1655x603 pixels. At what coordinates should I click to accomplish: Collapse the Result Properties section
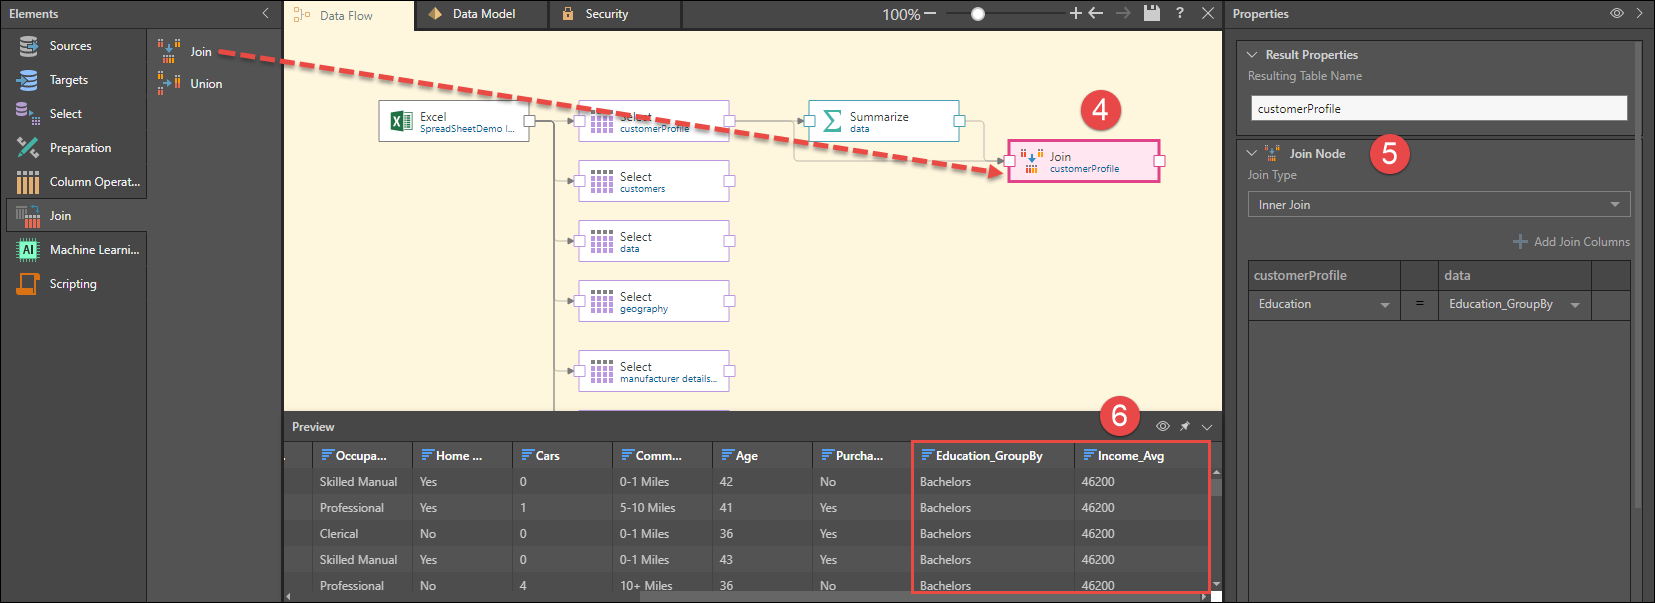(x=1252, y=55)
